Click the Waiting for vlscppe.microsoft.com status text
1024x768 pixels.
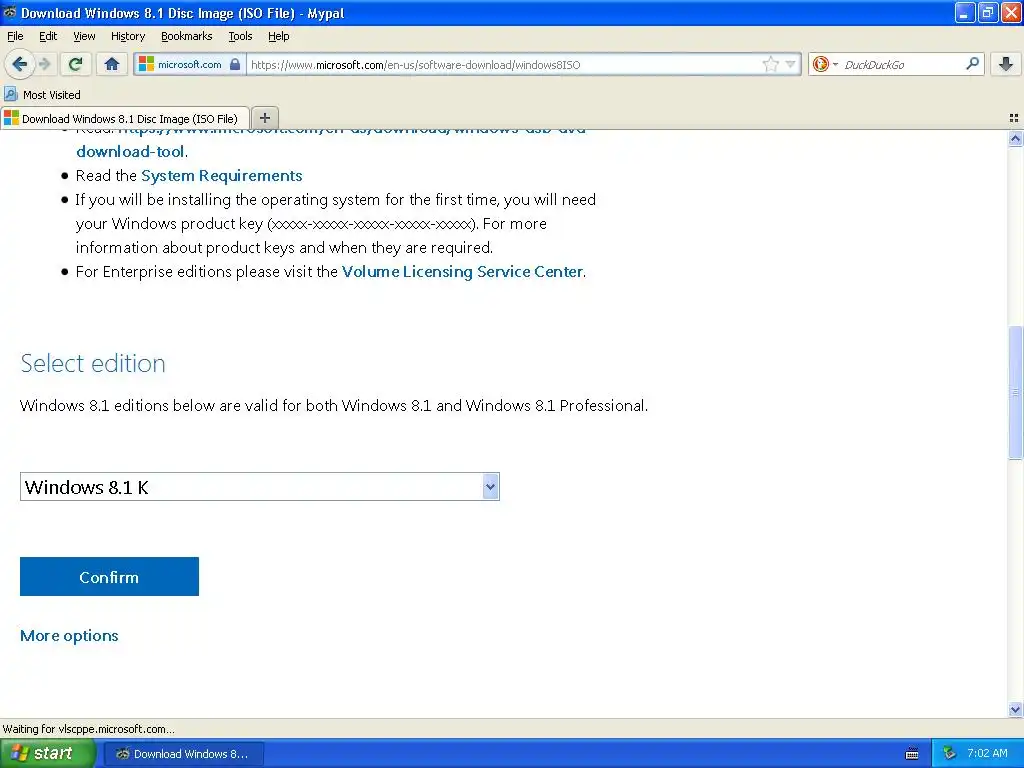(x=88, y=729)
